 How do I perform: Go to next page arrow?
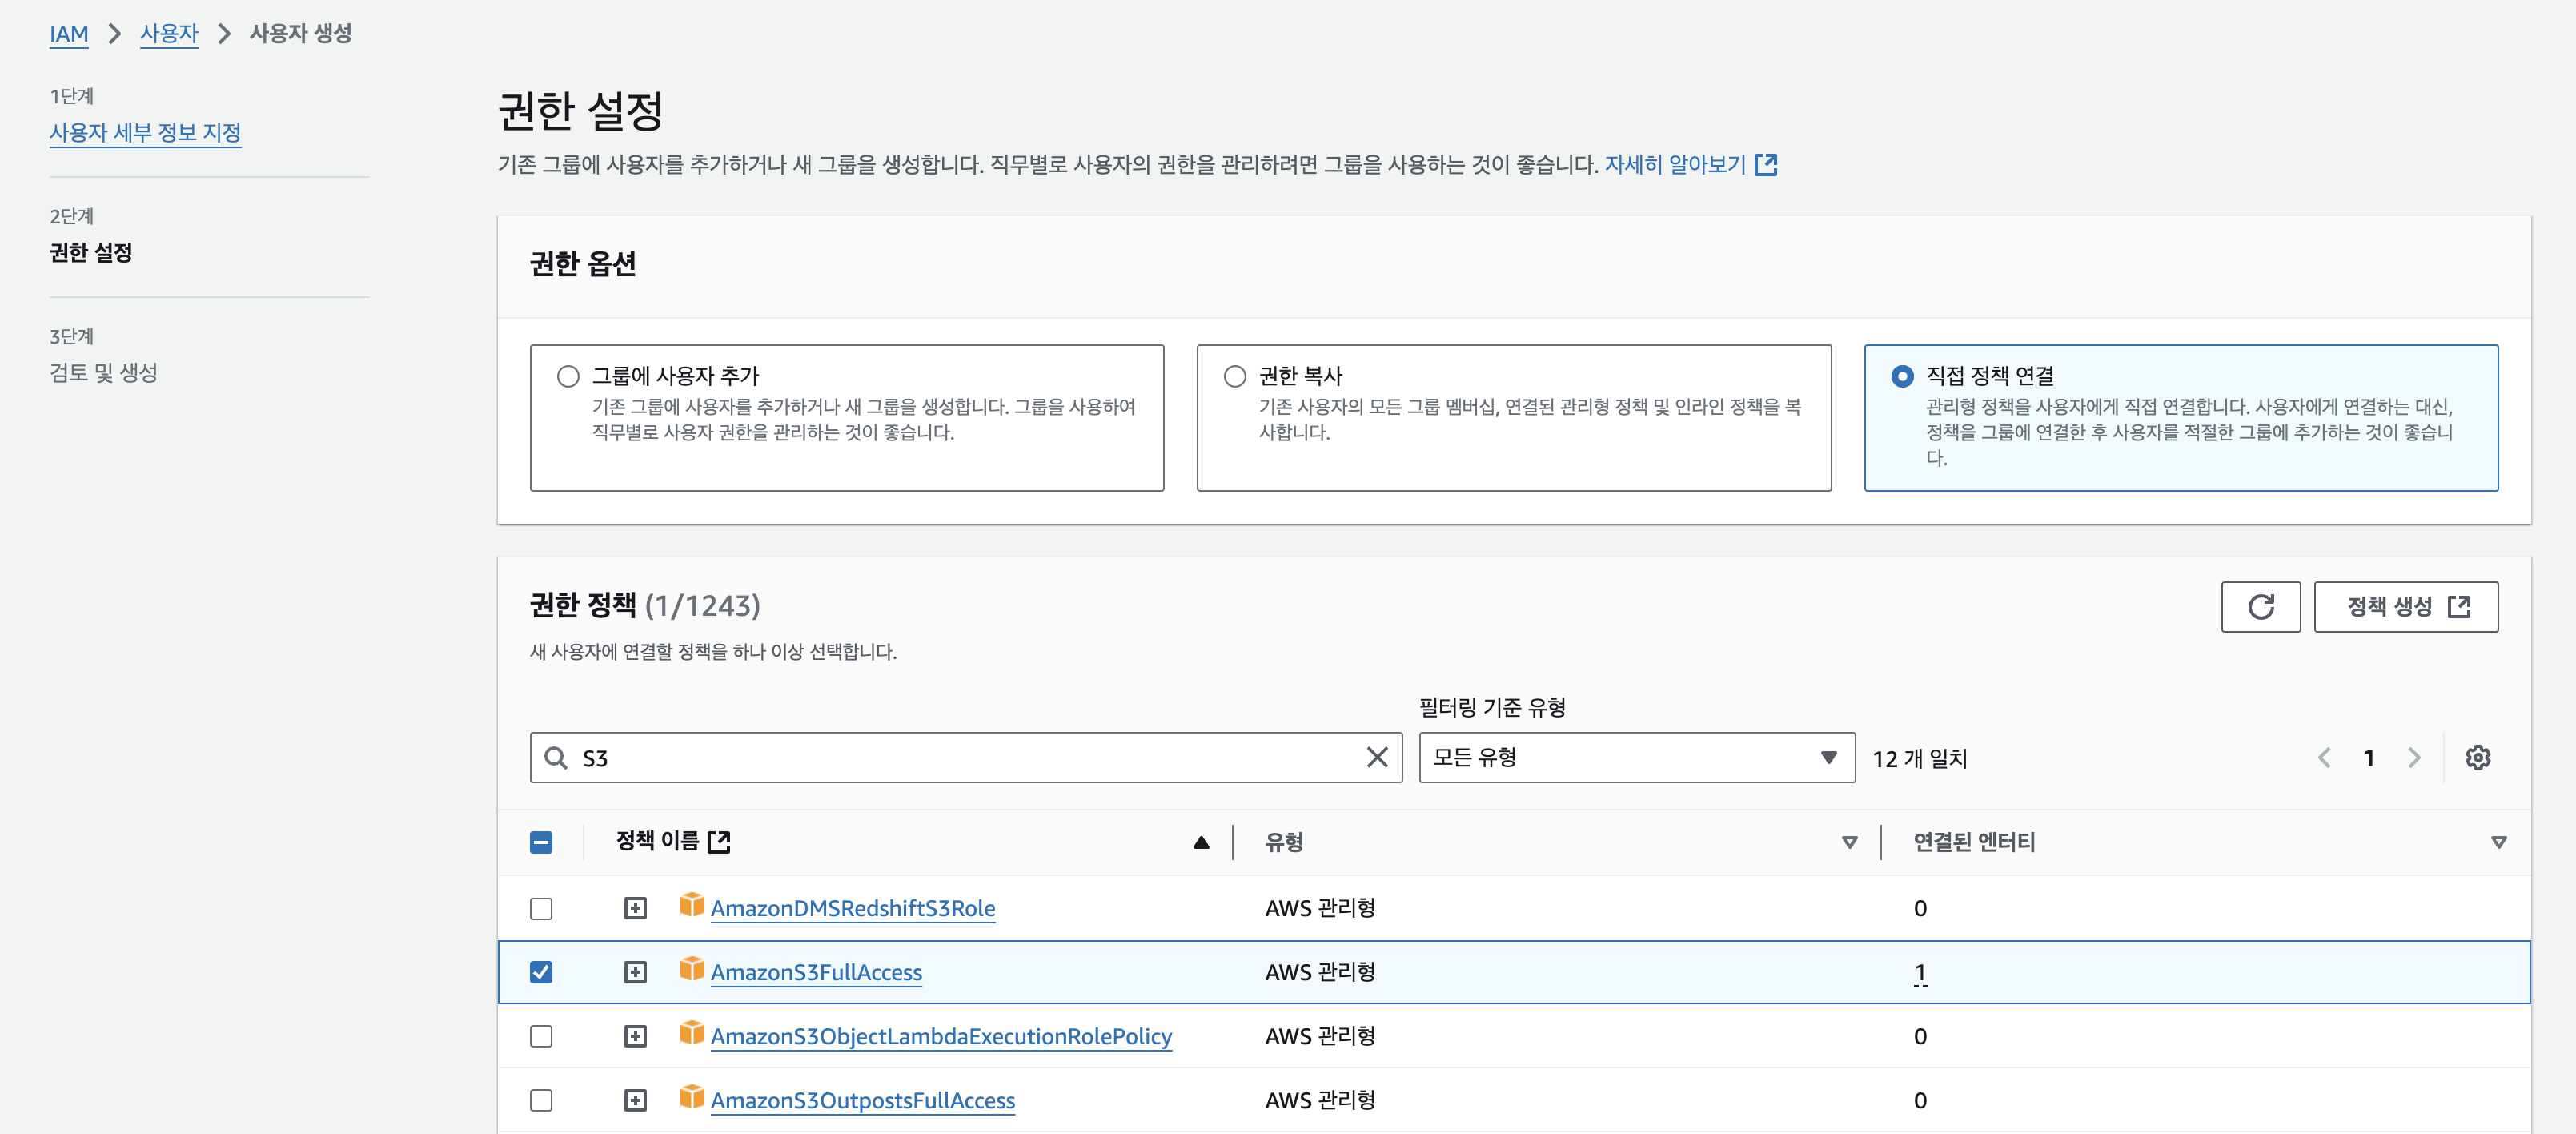(x=2413, y=758)
